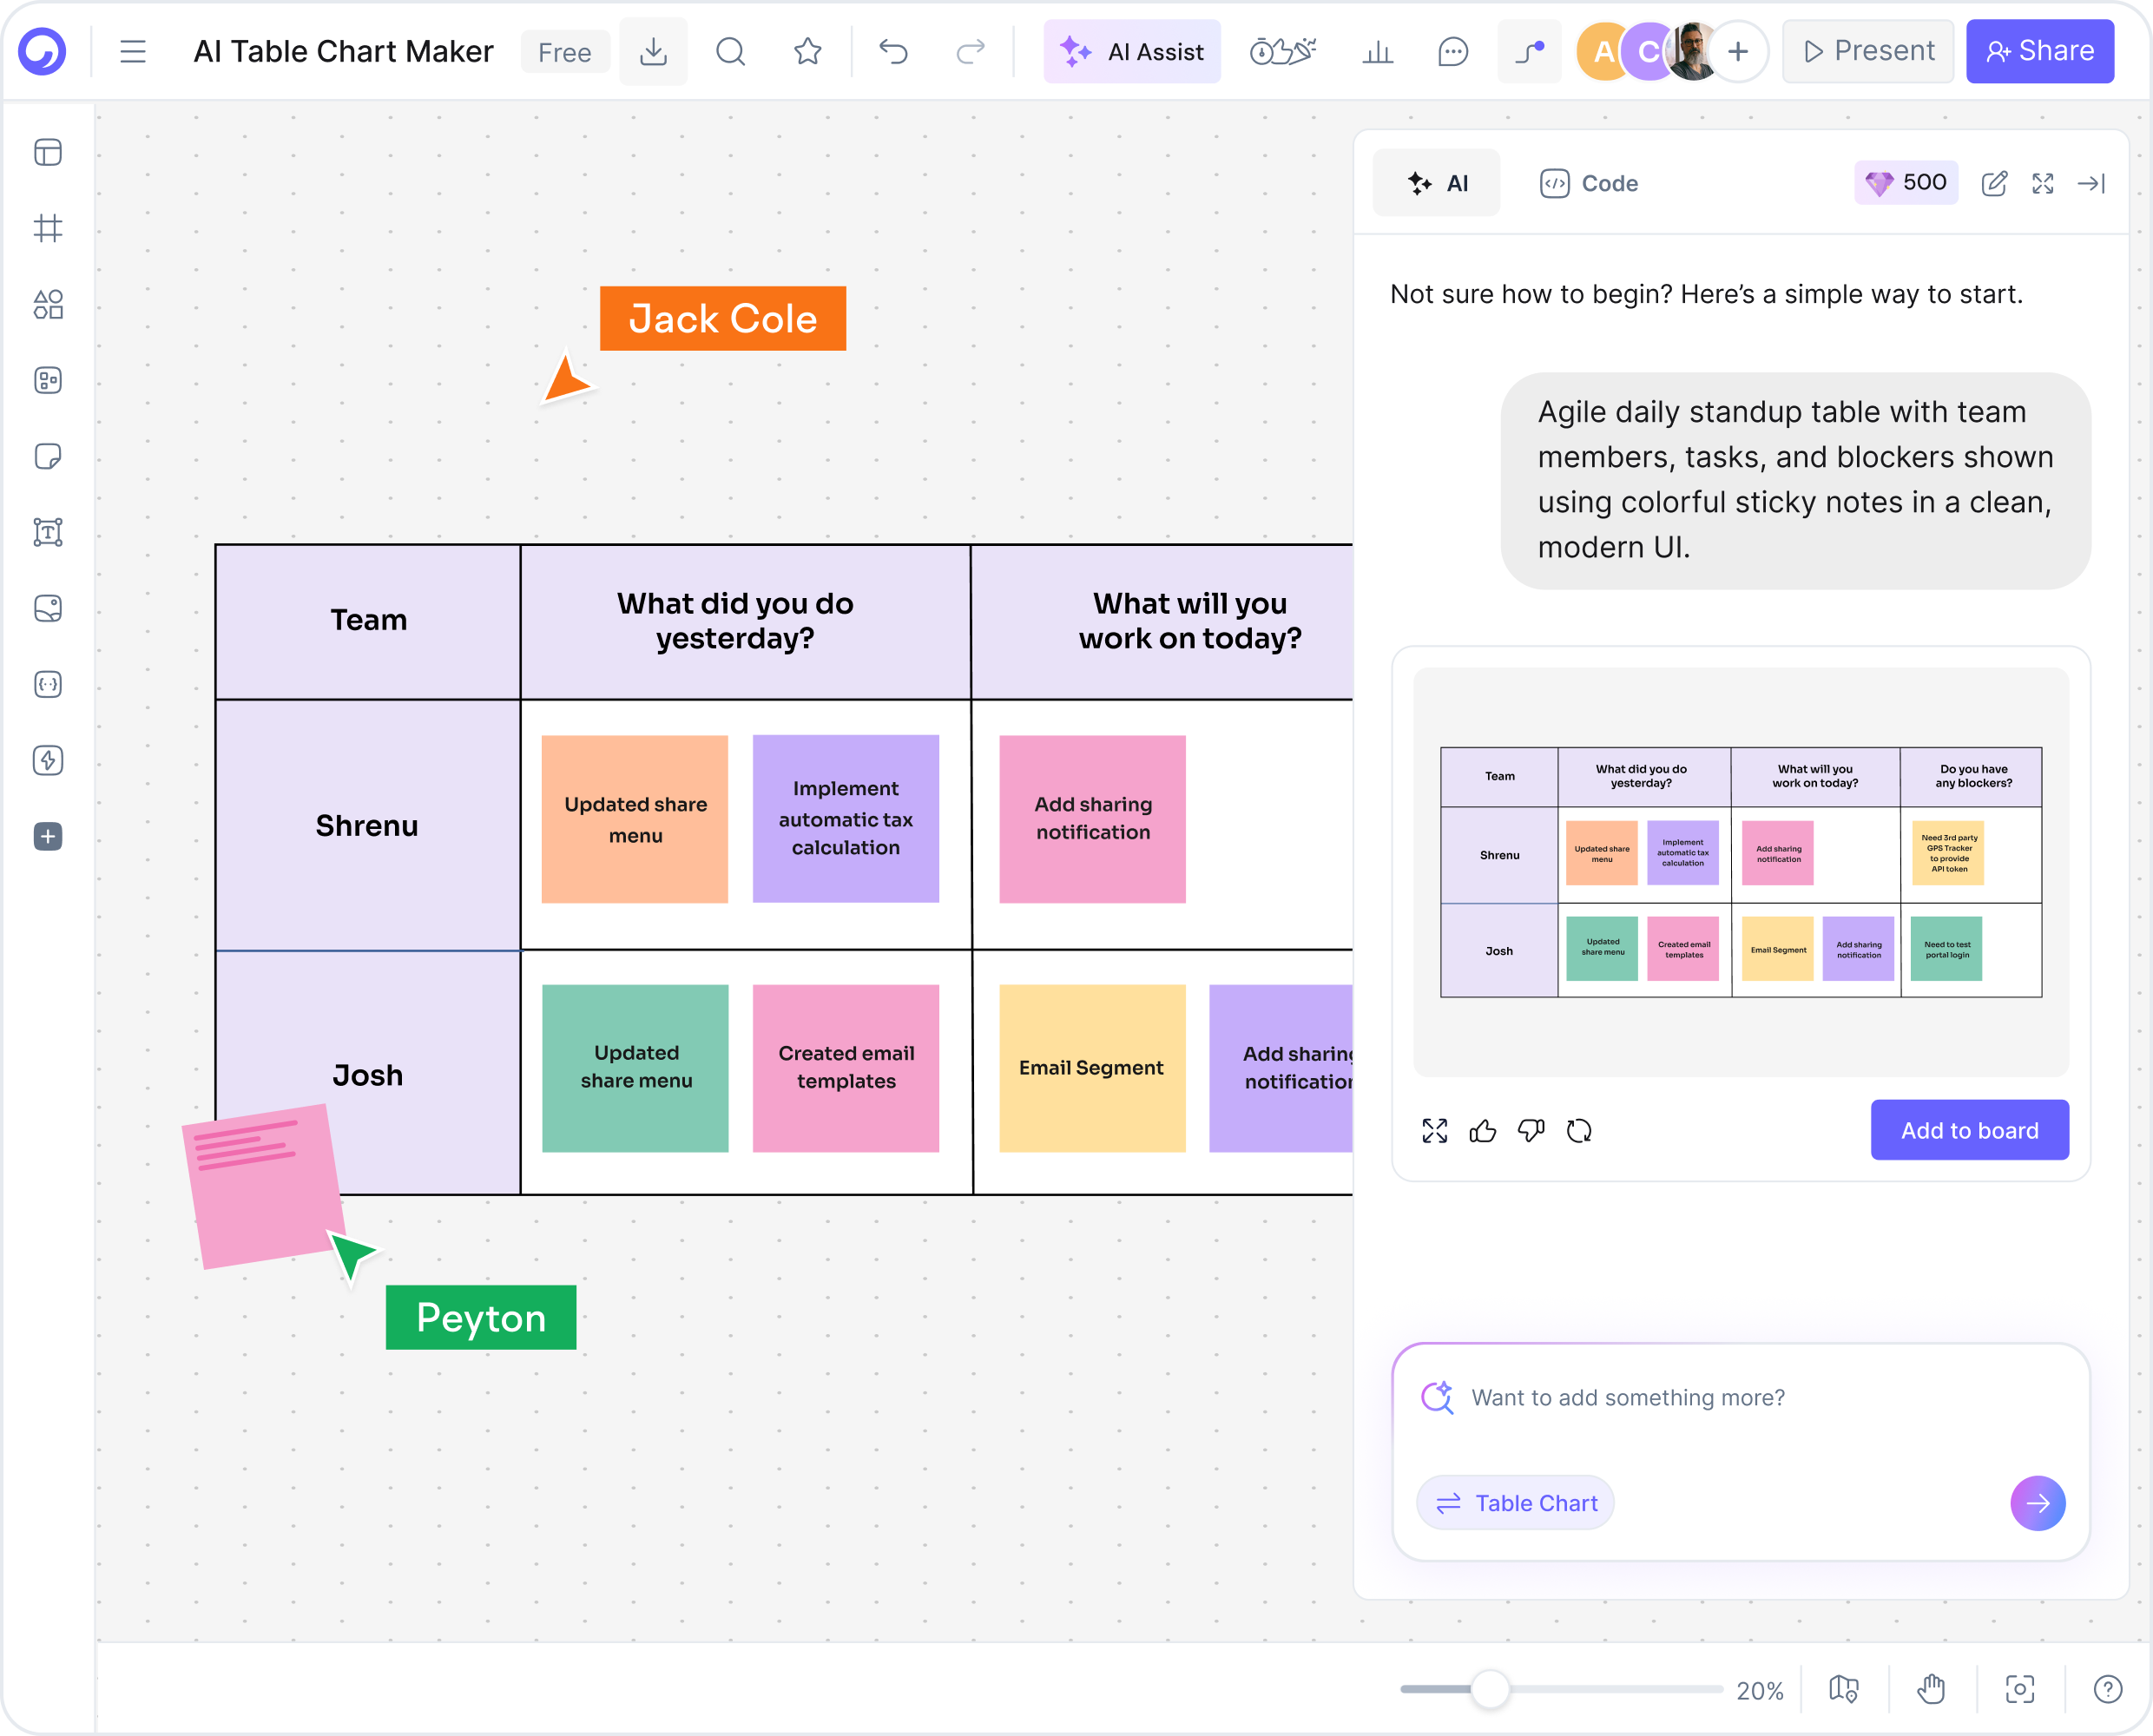Collapse the AI side panel
This screenshot has height=1736, width=2153.
tap(2091, 183)
